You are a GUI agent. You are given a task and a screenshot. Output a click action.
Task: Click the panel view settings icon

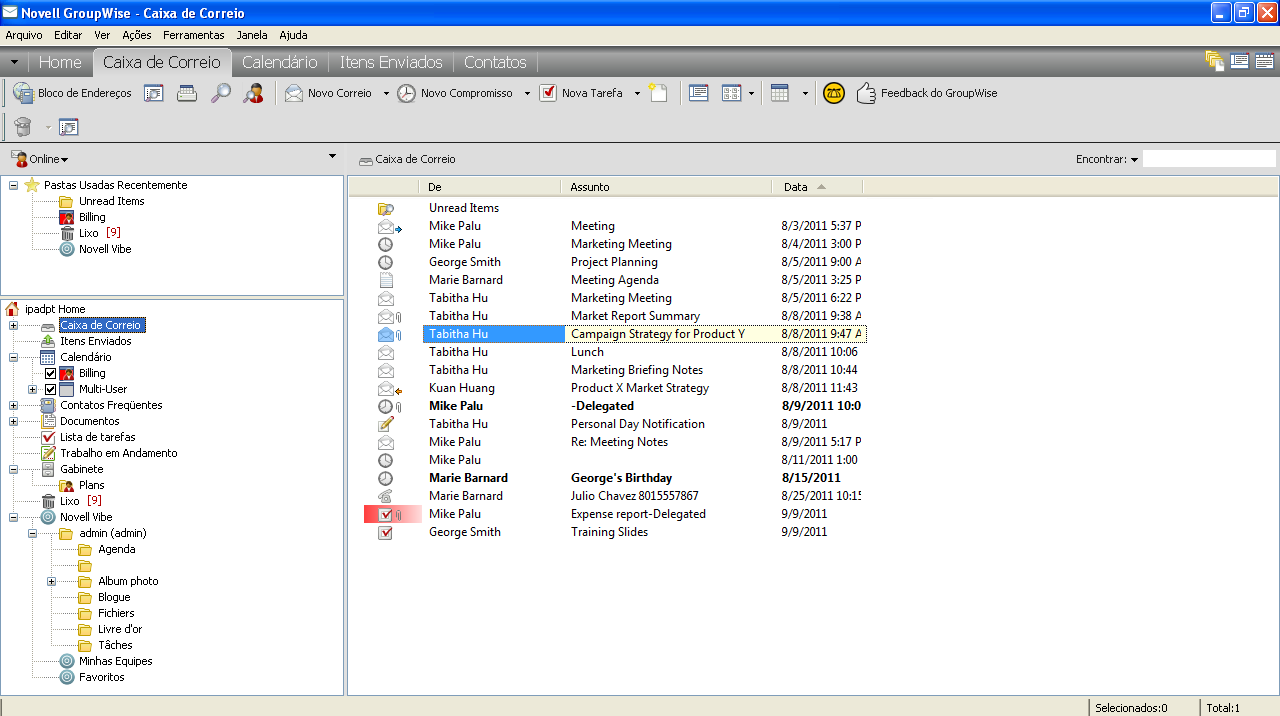tap(731, 93)
